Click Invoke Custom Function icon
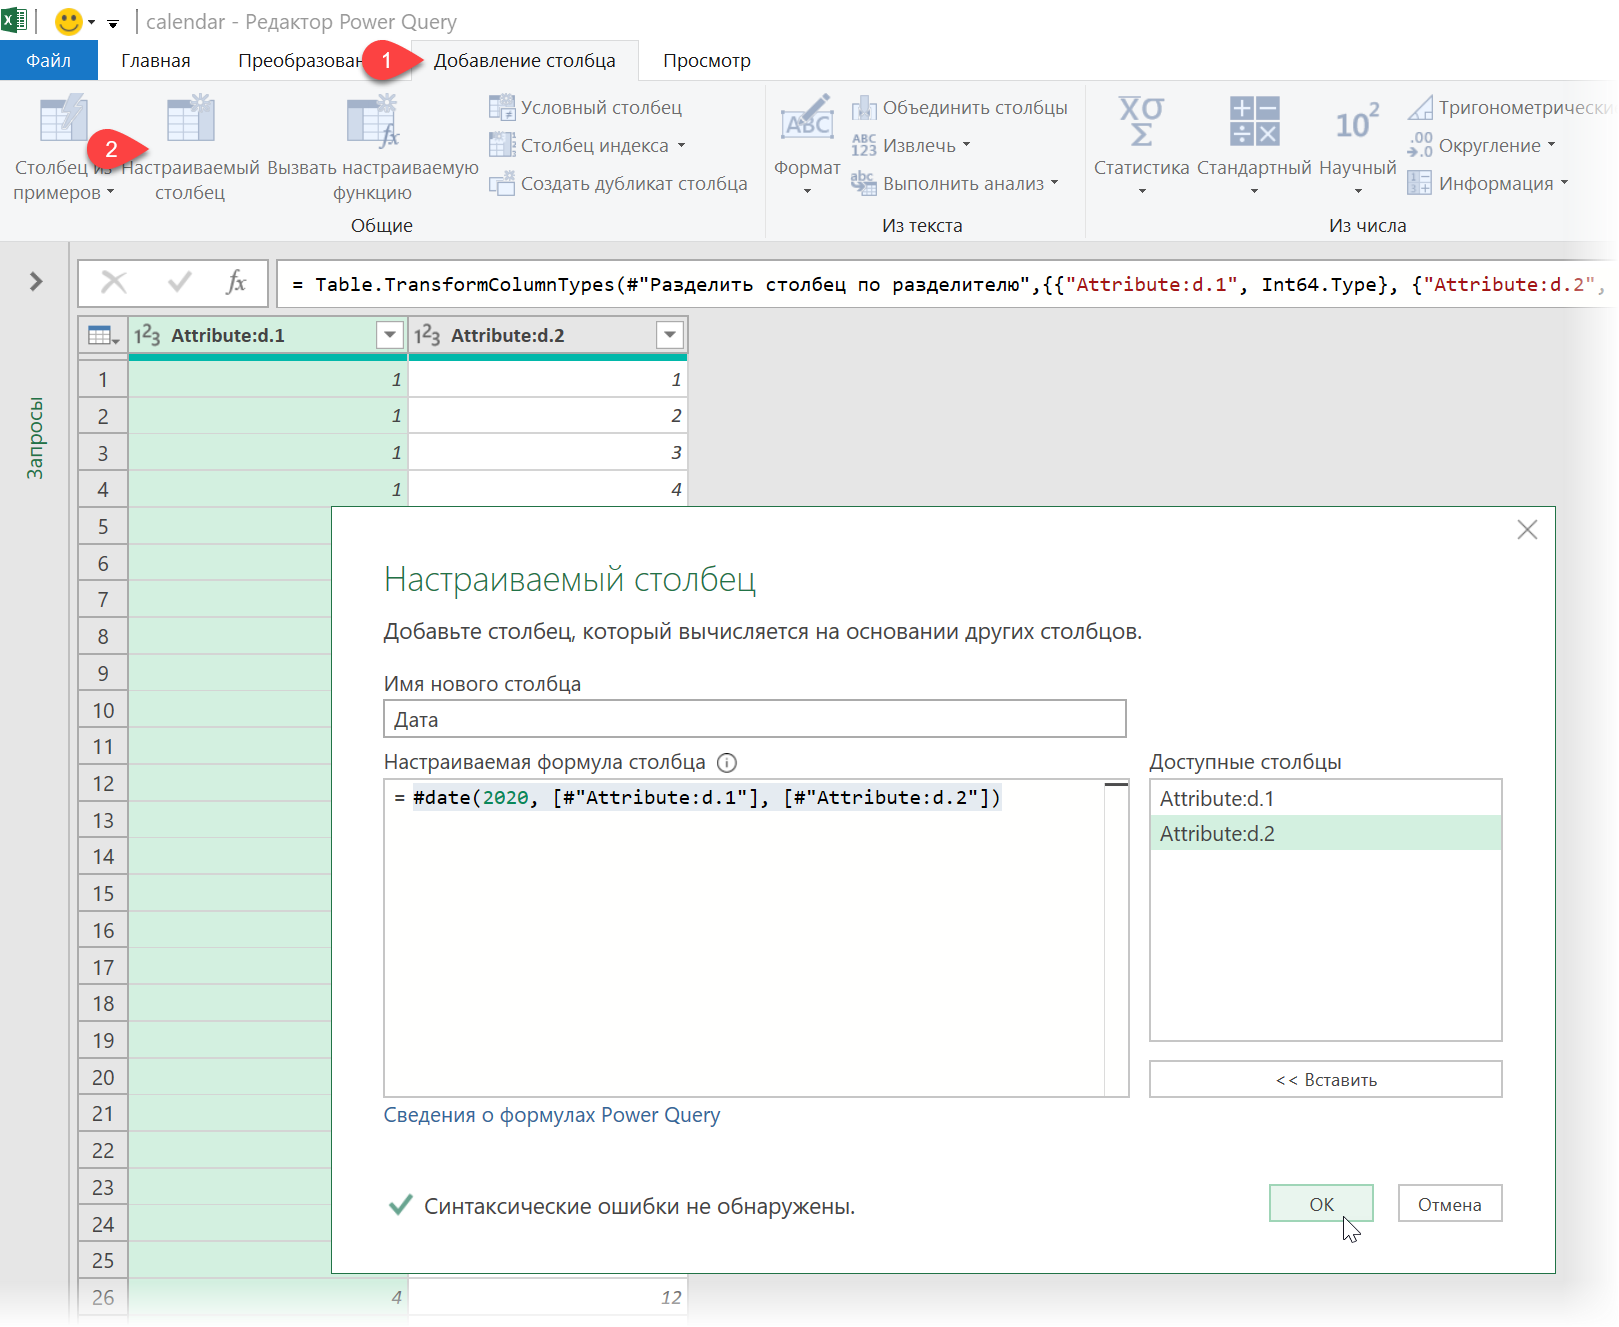Viewport: 1619px width, 1327px height. click(x=373, y=119)
